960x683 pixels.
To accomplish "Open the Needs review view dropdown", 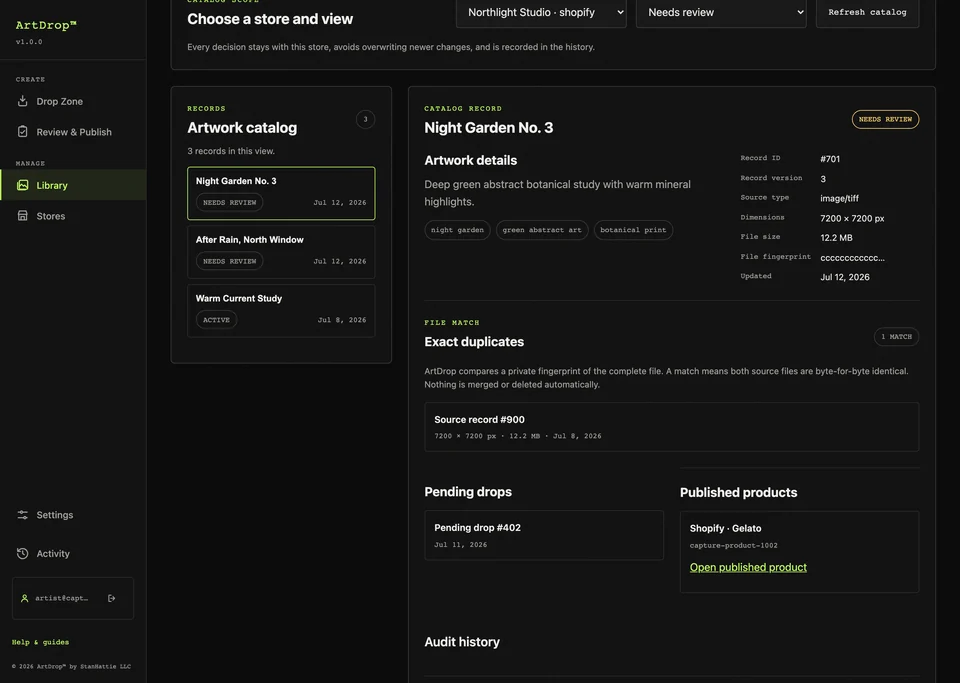I will pos(721,12).
